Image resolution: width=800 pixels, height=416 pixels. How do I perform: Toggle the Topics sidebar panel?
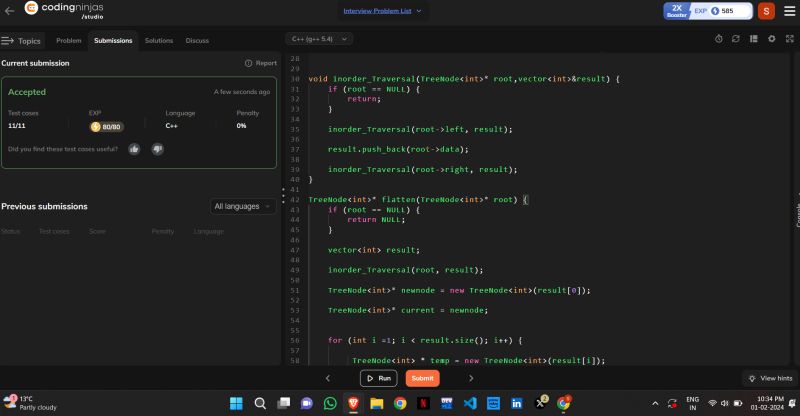click(x=22, y=41)
